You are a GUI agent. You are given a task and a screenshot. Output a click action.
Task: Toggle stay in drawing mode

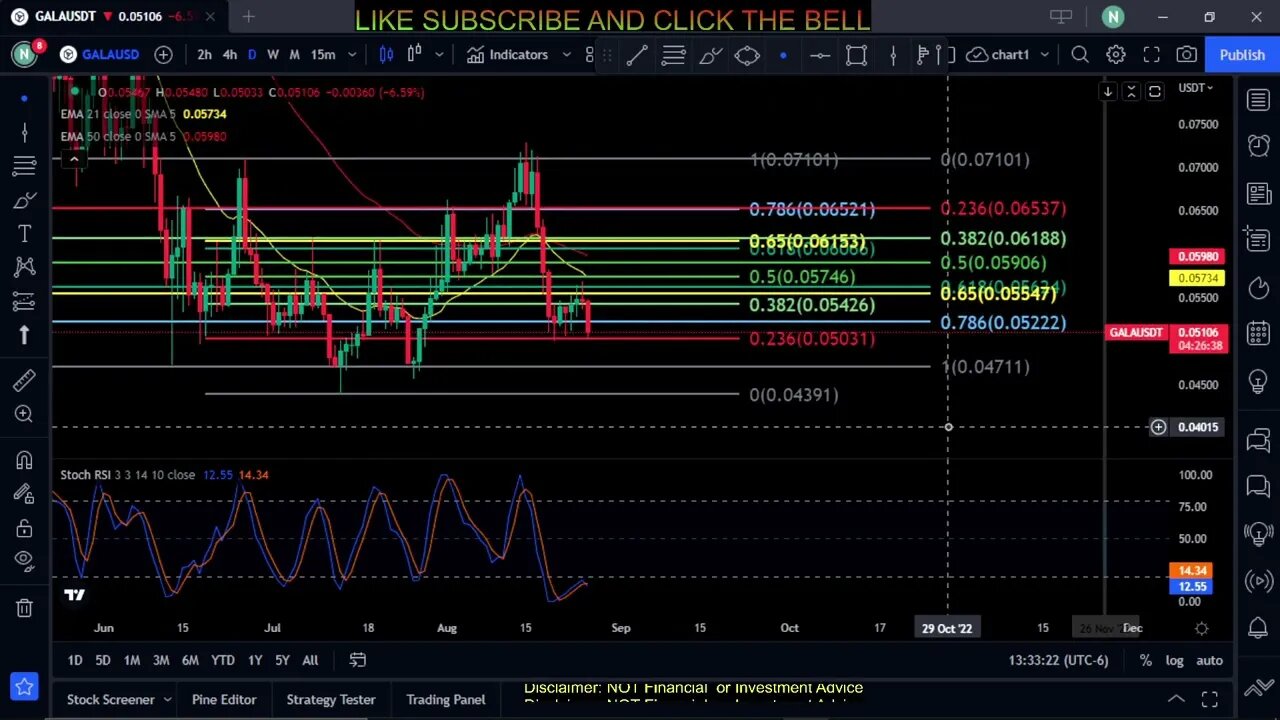coord(24,493)
